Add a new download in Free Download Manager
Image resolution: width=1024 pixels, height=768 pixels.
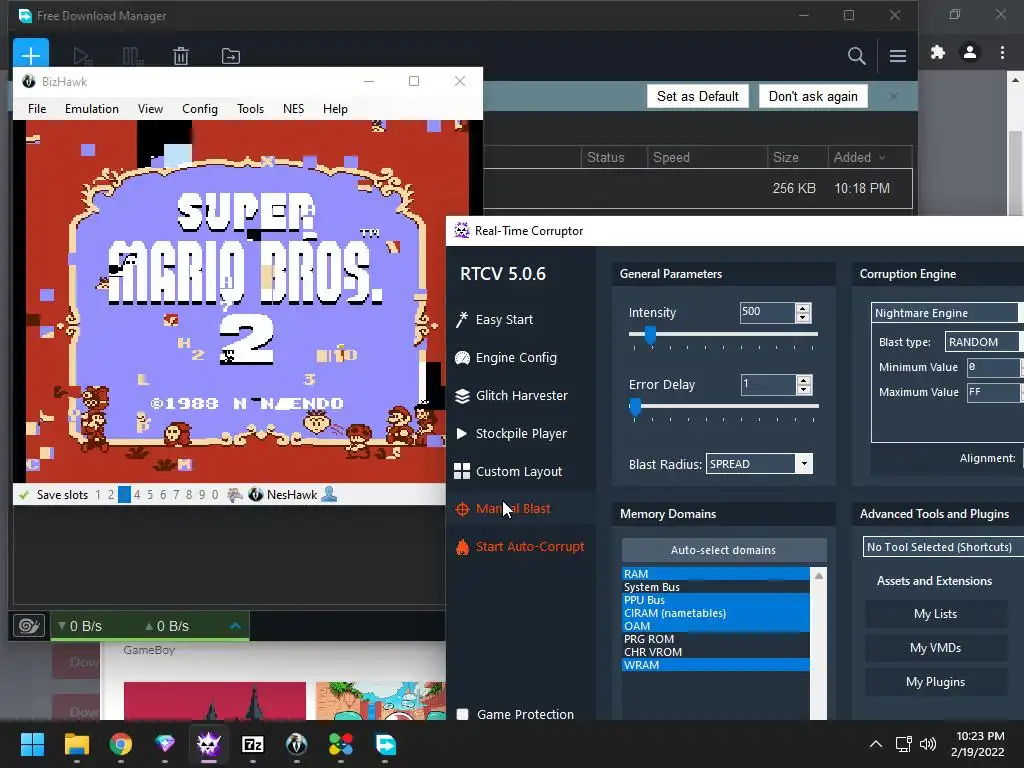pos(31,55)
